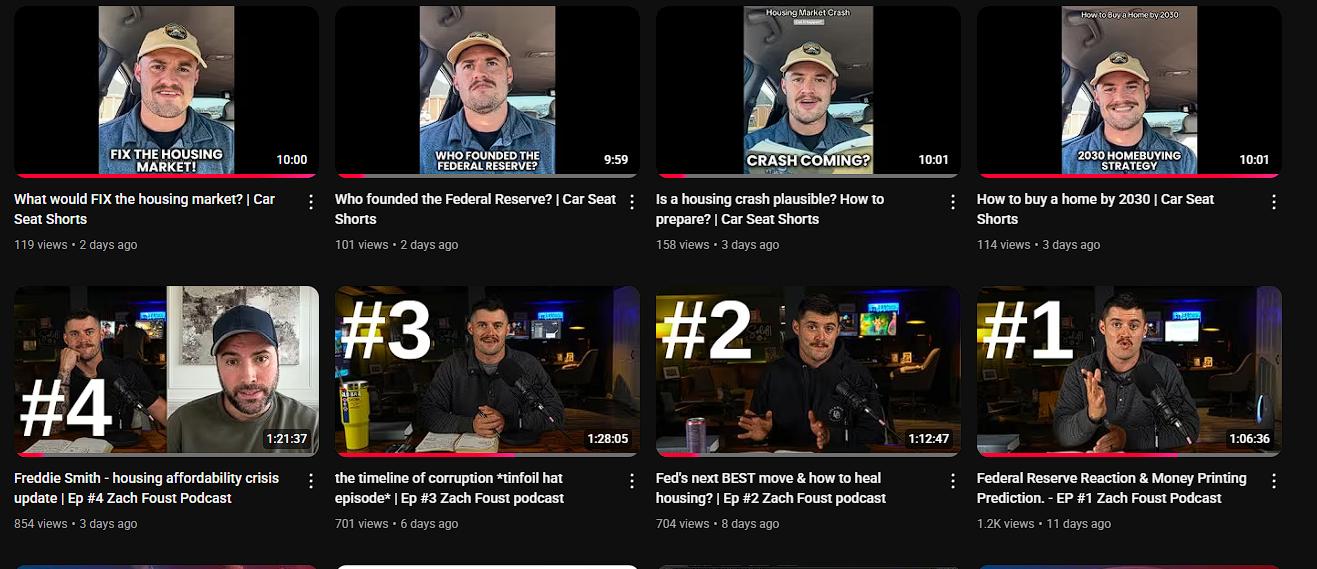Open three-dot menu for Fed's next BEST move episode

[x=953, y=481]
